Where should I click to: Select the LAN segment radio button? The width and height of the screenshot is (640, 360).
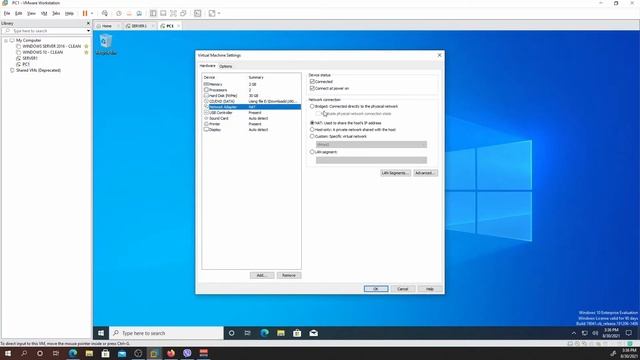click(312, 152)
